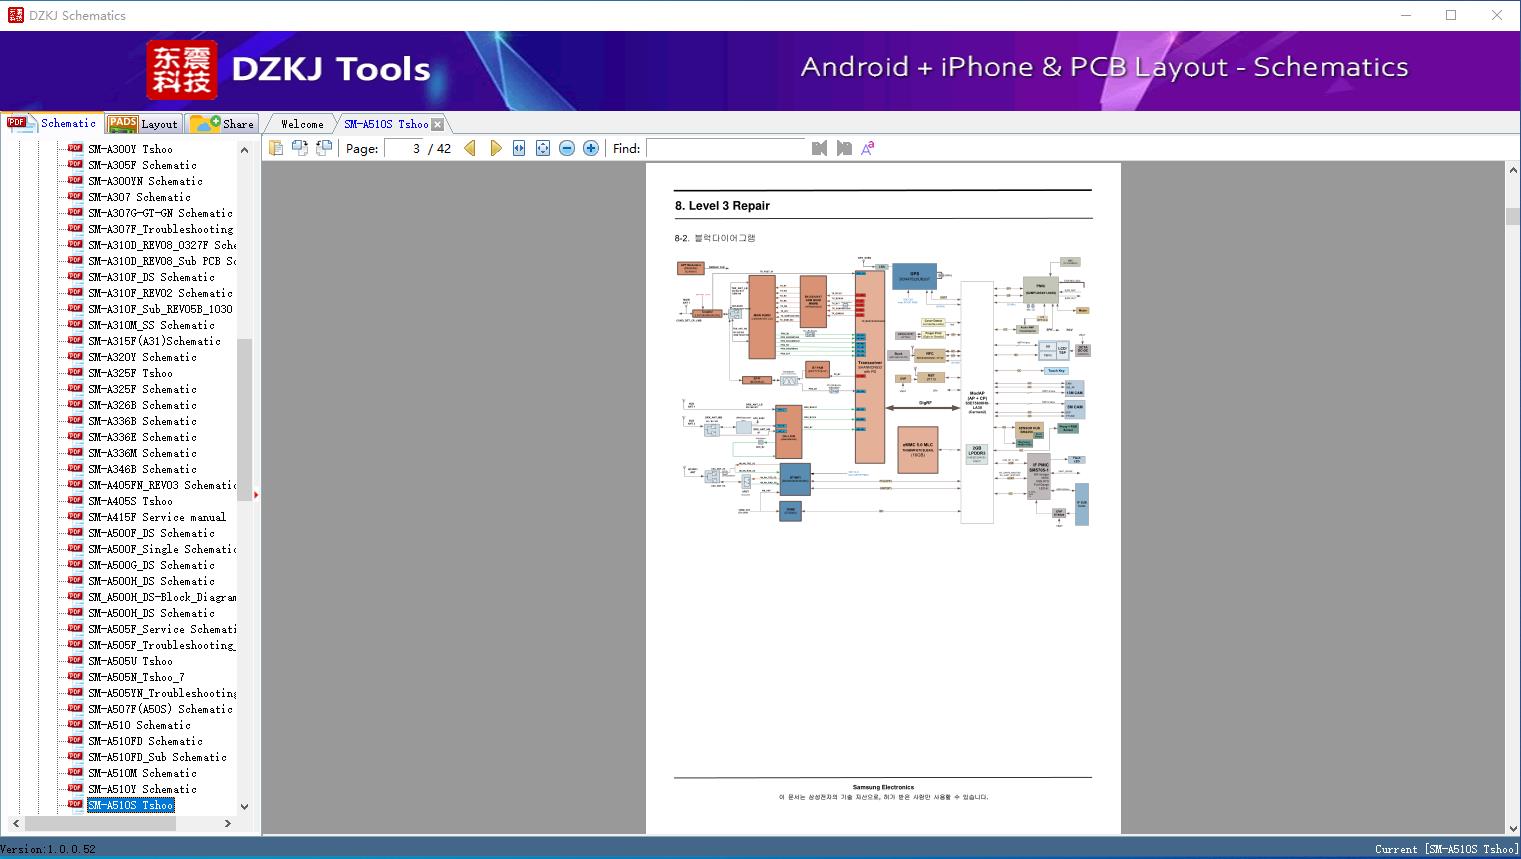The image size is (1521, 859).
Task: Switch to the Welcome document tab
Action: (301, 124)
